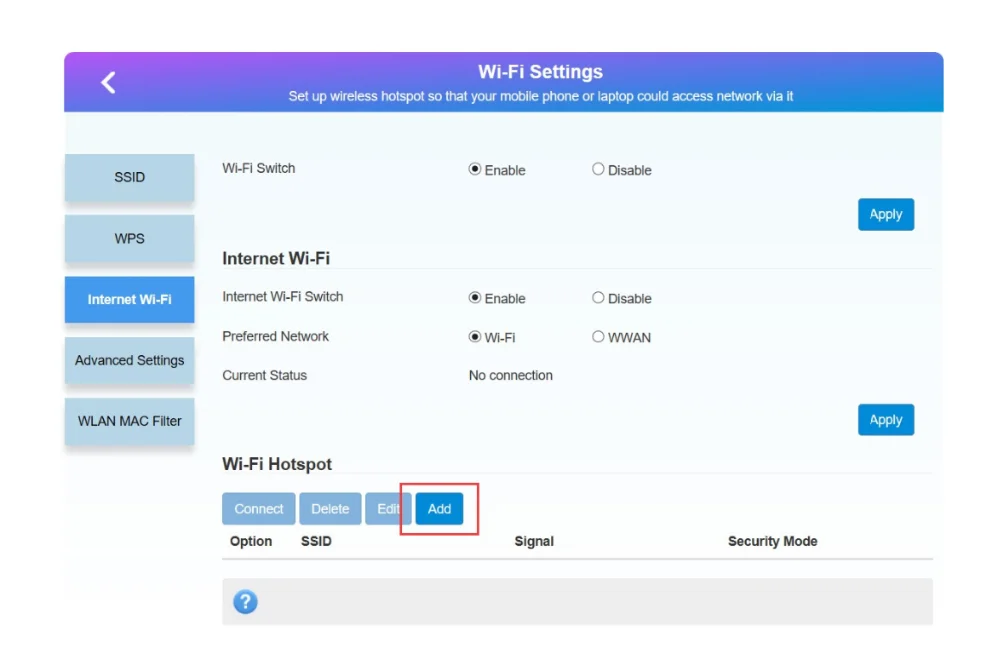
Task: Open the WLAN MAC Filter tab
Action: [129, 422]
